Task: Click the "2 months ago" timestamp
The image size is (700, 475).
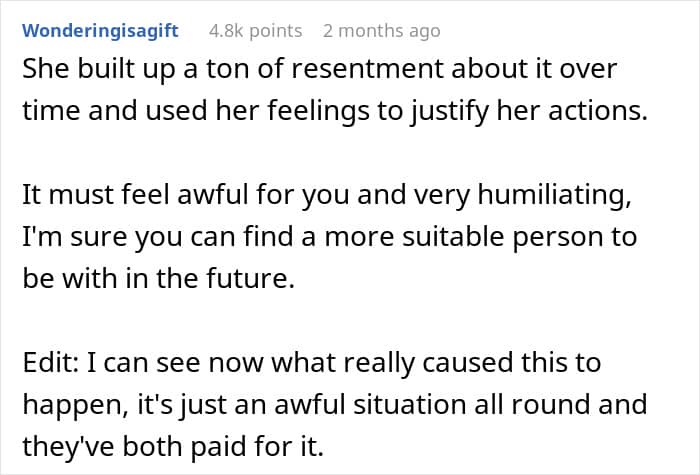Action: point(381,31)
